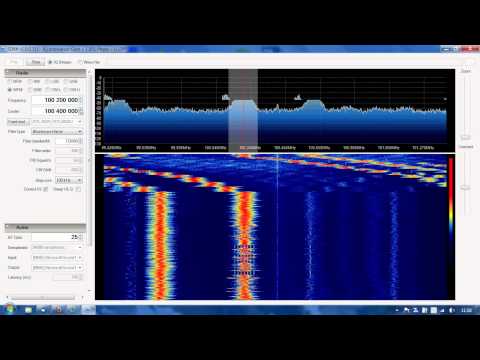Click the CW Shift field
Screen dimensions: 480x360
click(x=68, y=170)
